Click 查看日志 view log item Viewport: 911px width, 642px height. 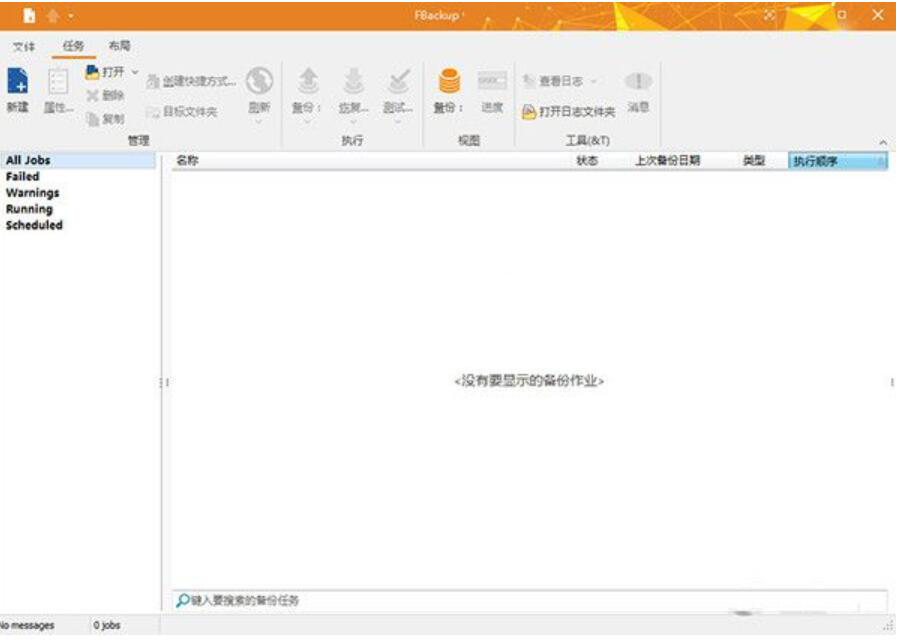(553, 81)
